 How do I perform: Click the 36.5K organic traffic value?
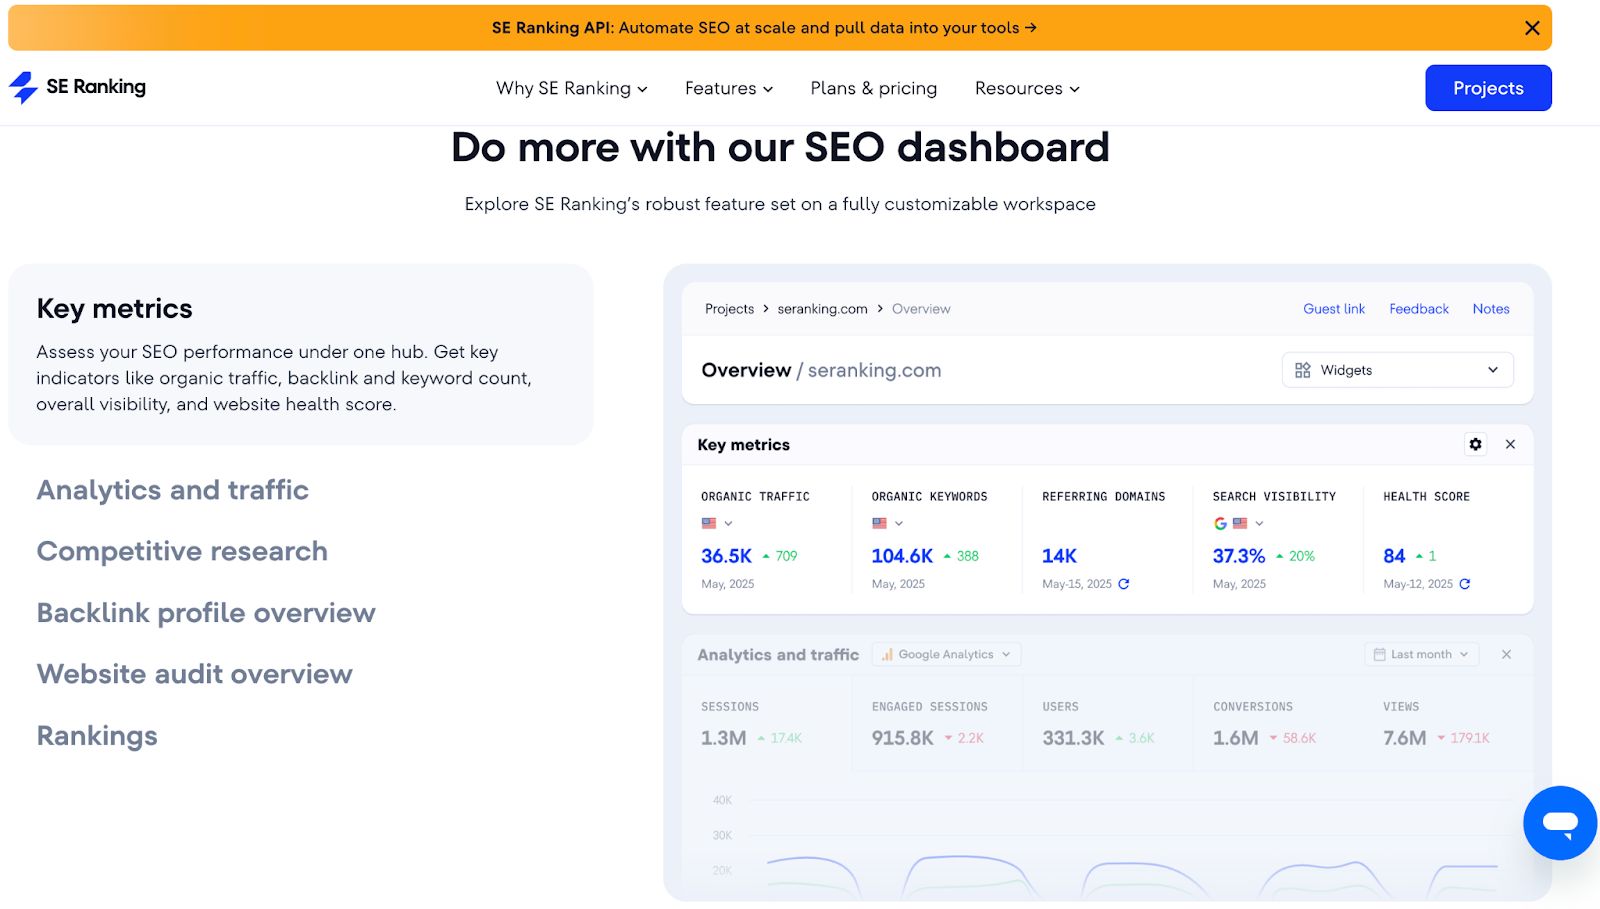click(726, 556)
